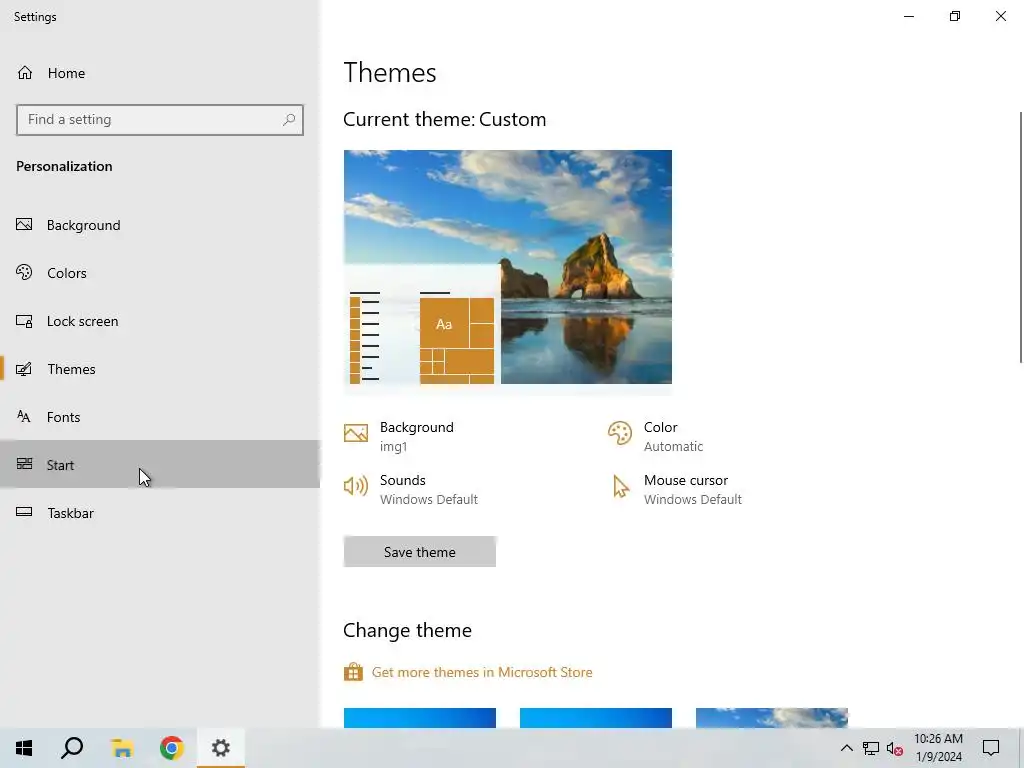Select the Fonts settings page
1024x768 pixels.
pyautogui.click(x=160, y=417)
